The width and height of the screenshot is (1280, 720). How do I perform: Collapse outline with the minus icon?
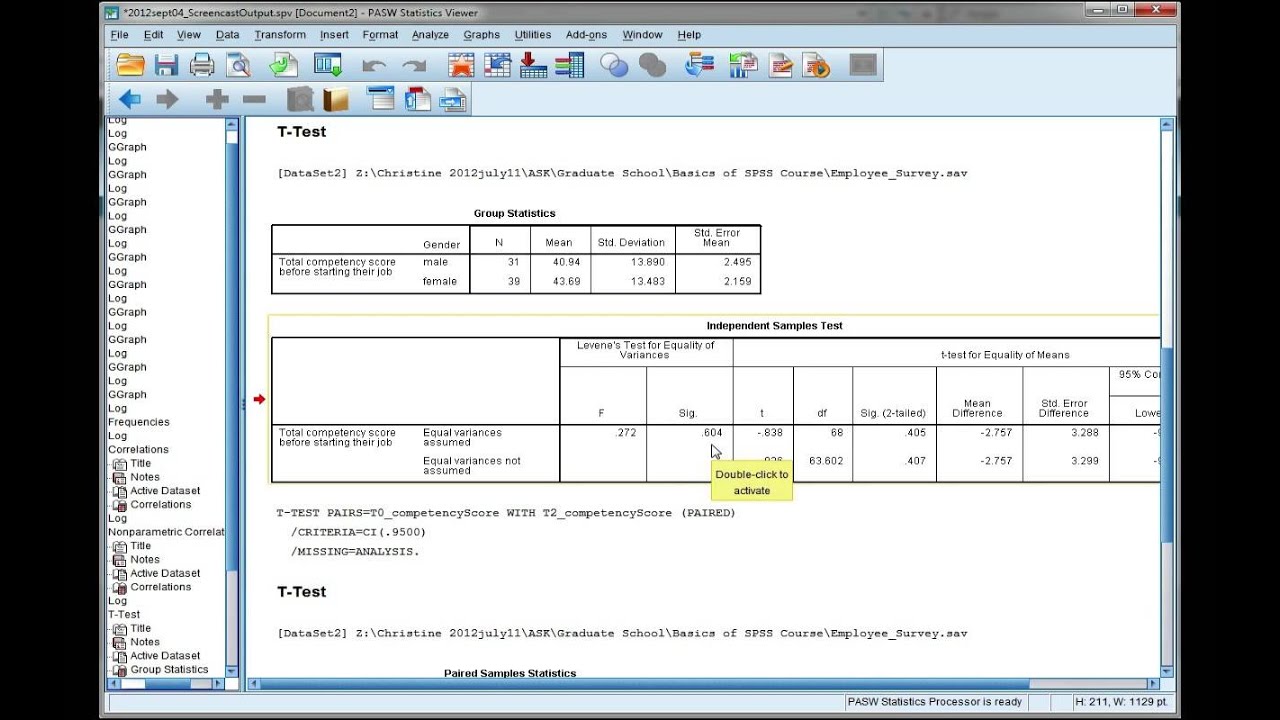254,99
